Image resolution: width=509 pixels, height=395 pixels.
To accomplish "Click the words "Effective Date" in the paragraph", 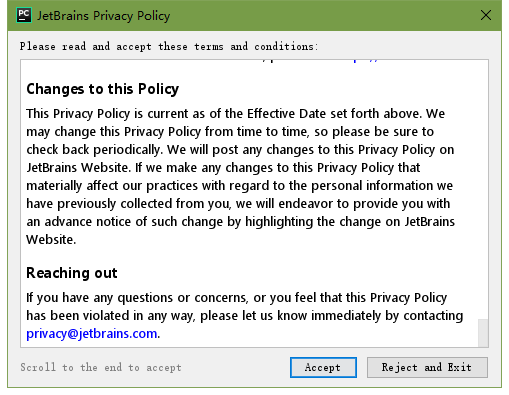I will (x=287, y=114).
